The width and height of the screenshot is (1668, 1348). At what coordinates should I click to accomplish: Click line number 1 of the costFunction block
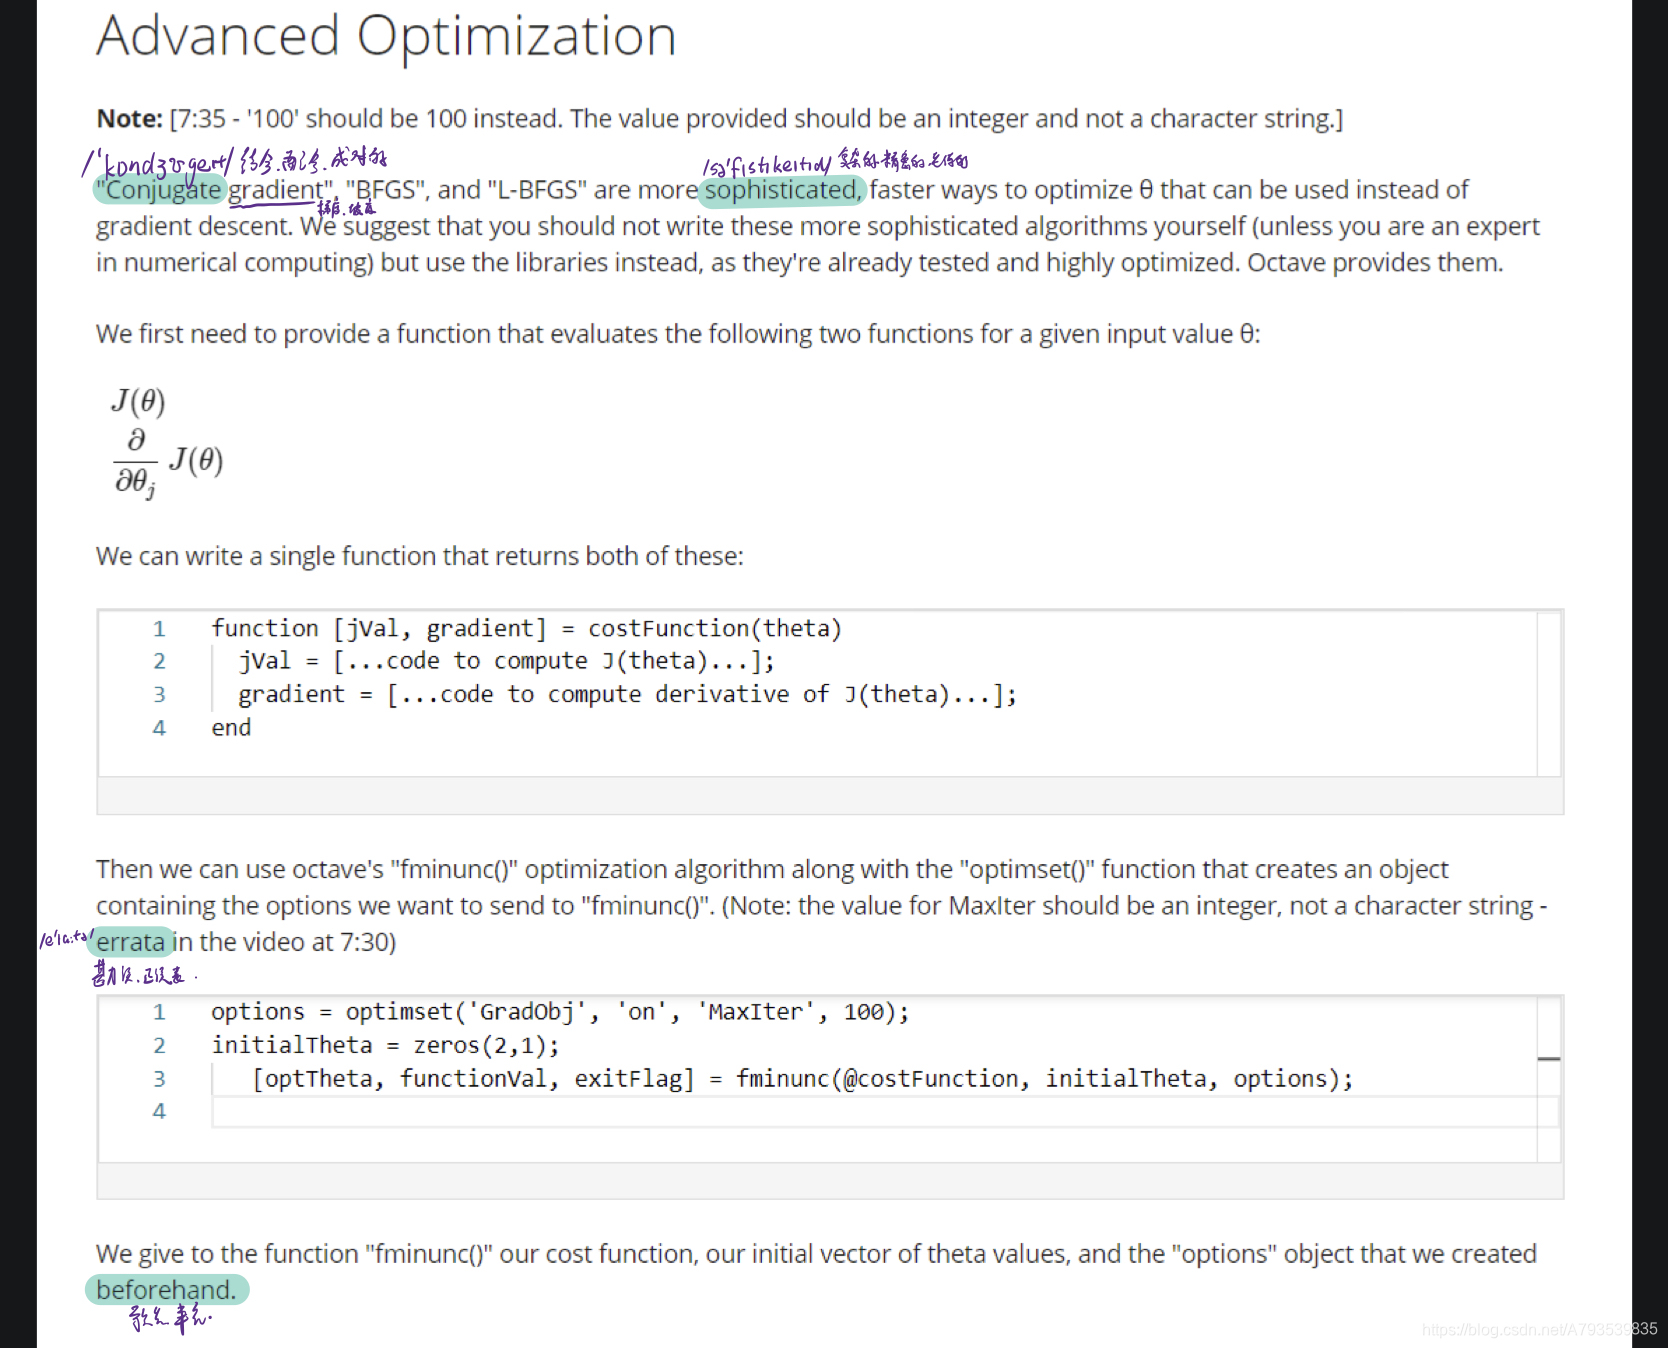(159, 629)
